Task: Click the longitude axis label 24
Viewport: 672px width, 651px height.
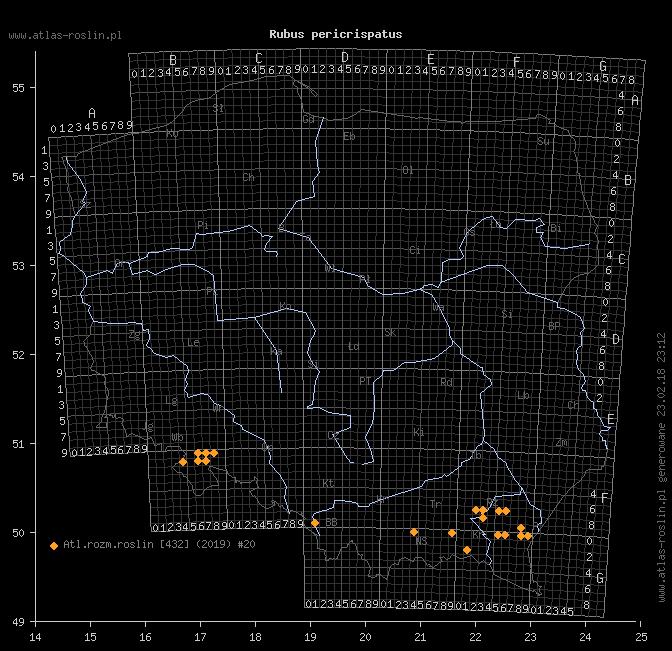Action: click(x=585, y=637)
